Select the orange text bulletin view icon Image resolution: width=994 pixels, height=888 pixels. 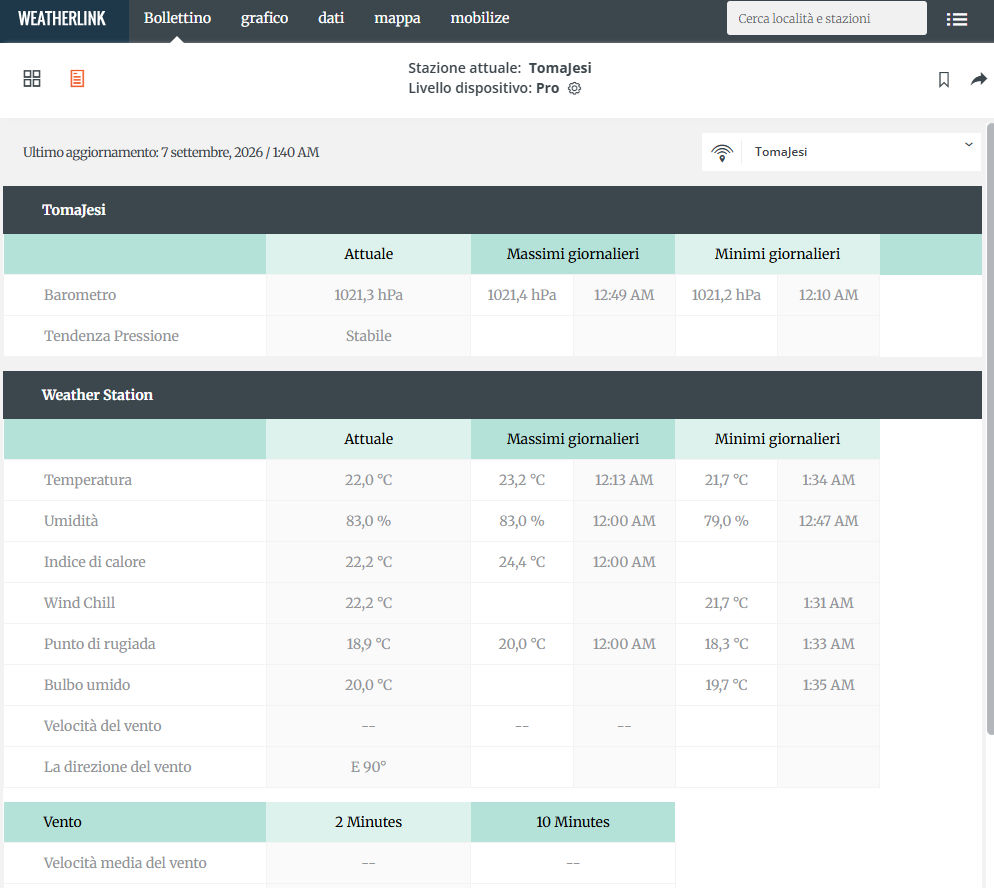[x=77, y=79]
